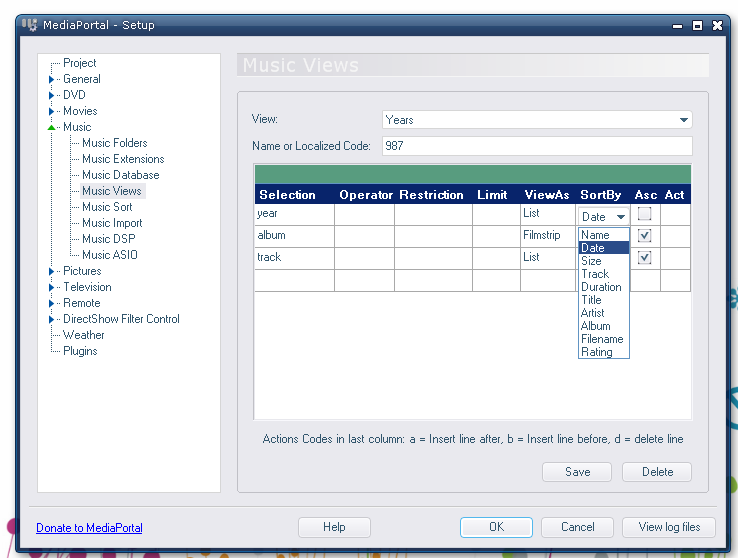
Task: Click the Cancel button
Action: click(x=577, y=527)
